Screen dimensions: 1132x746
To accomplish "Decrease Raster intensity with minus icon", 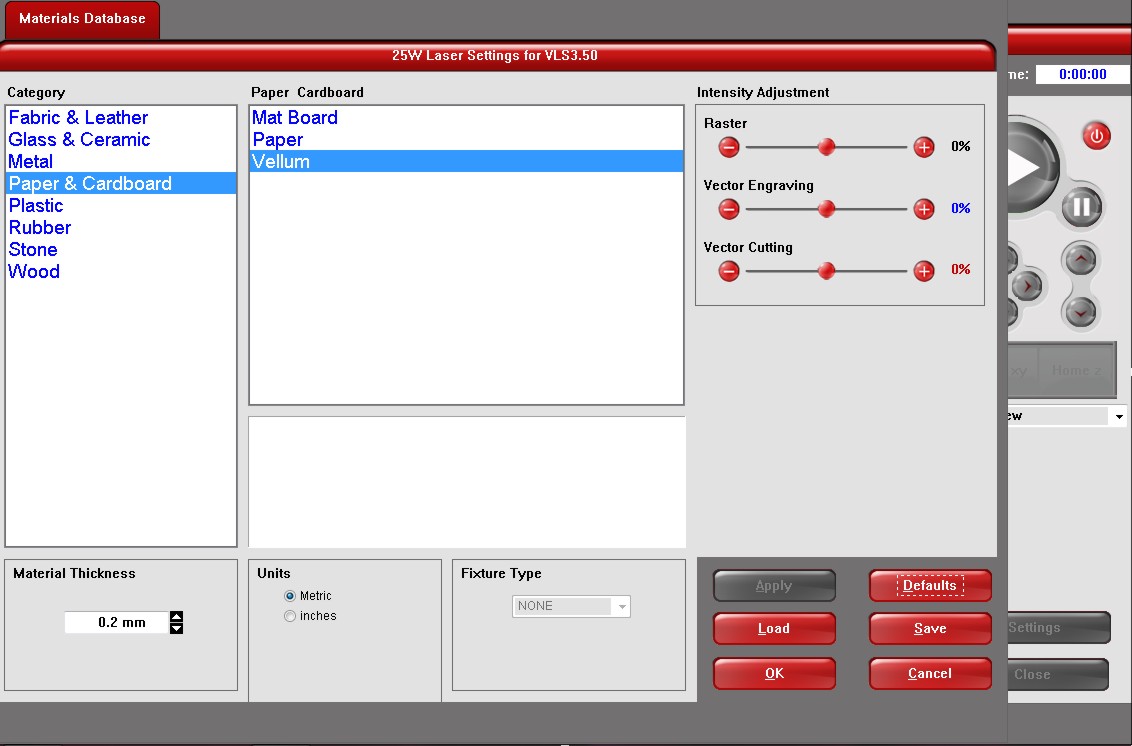I will point(729,147).
